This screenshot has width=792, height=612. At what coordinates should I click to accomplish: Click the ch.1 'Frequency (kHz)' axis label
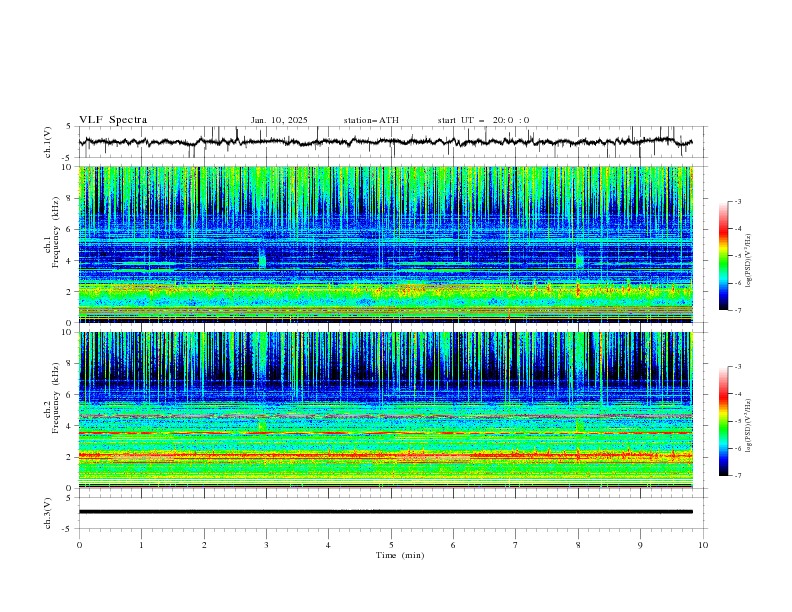[56, 233]
